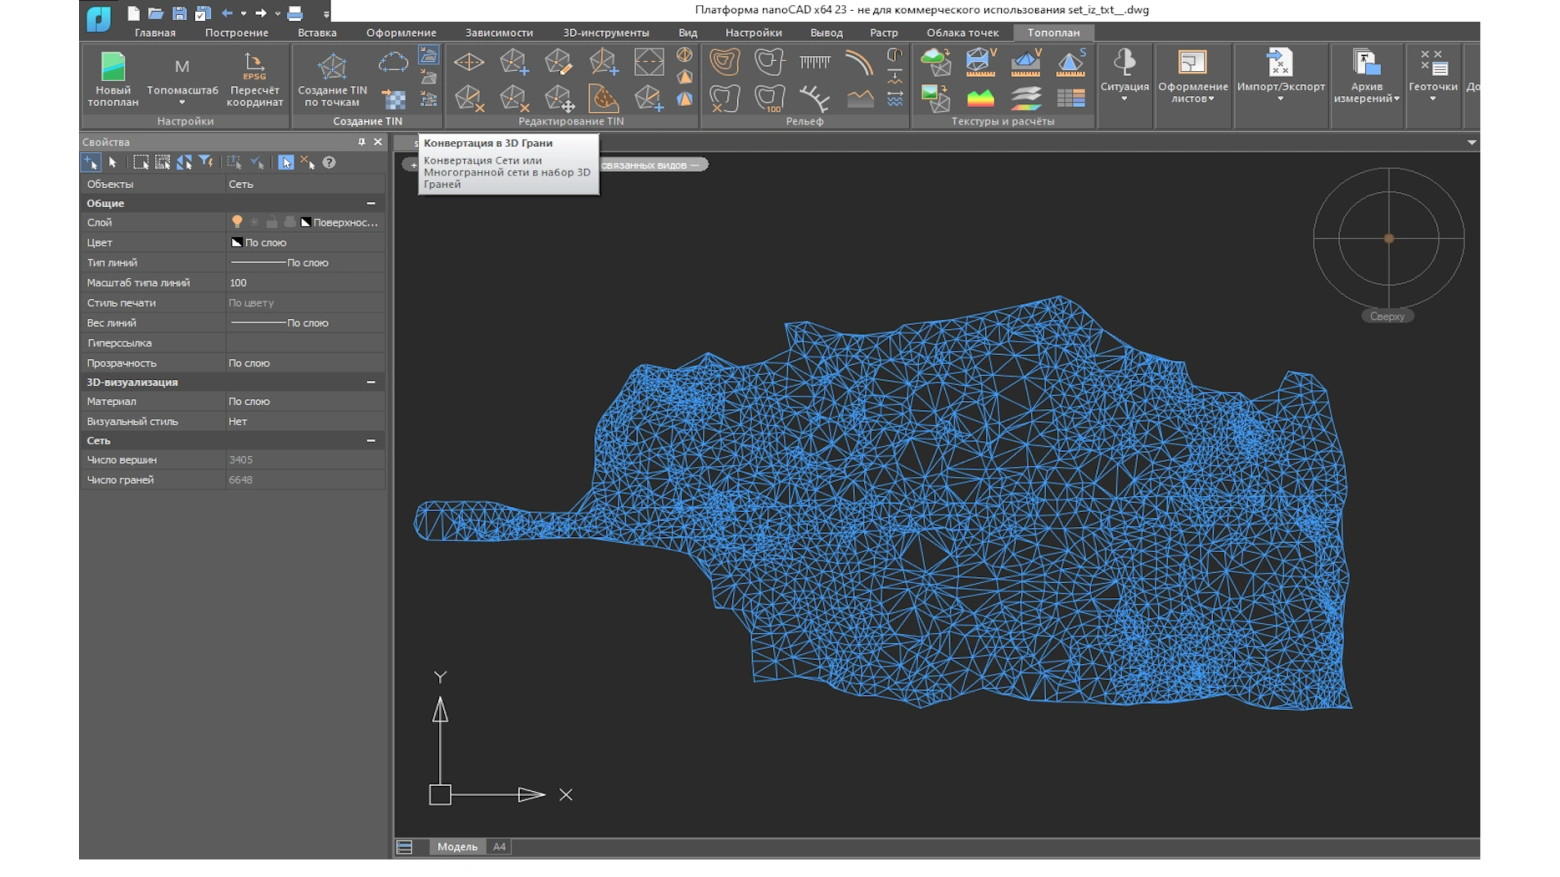Click the Новый топоплан icon
Screen dimensions: 1560x877
pyautogui.click(x=113, y=68)
